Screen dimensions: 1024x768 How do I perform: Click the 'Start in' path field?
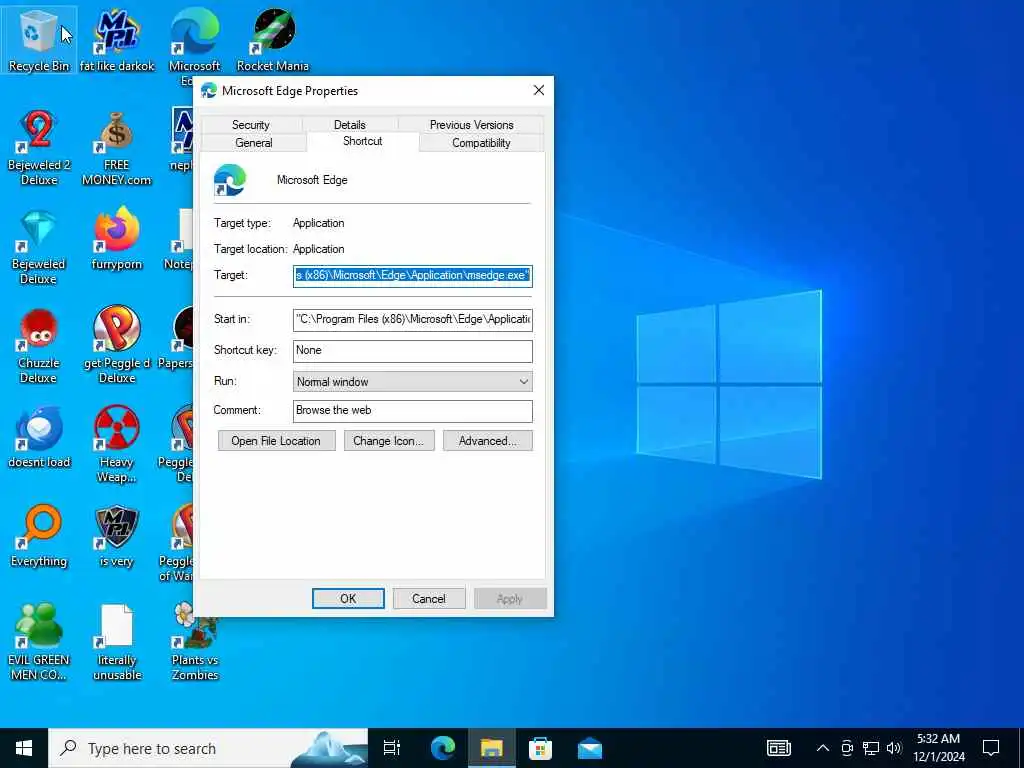[x=413, y=319]
